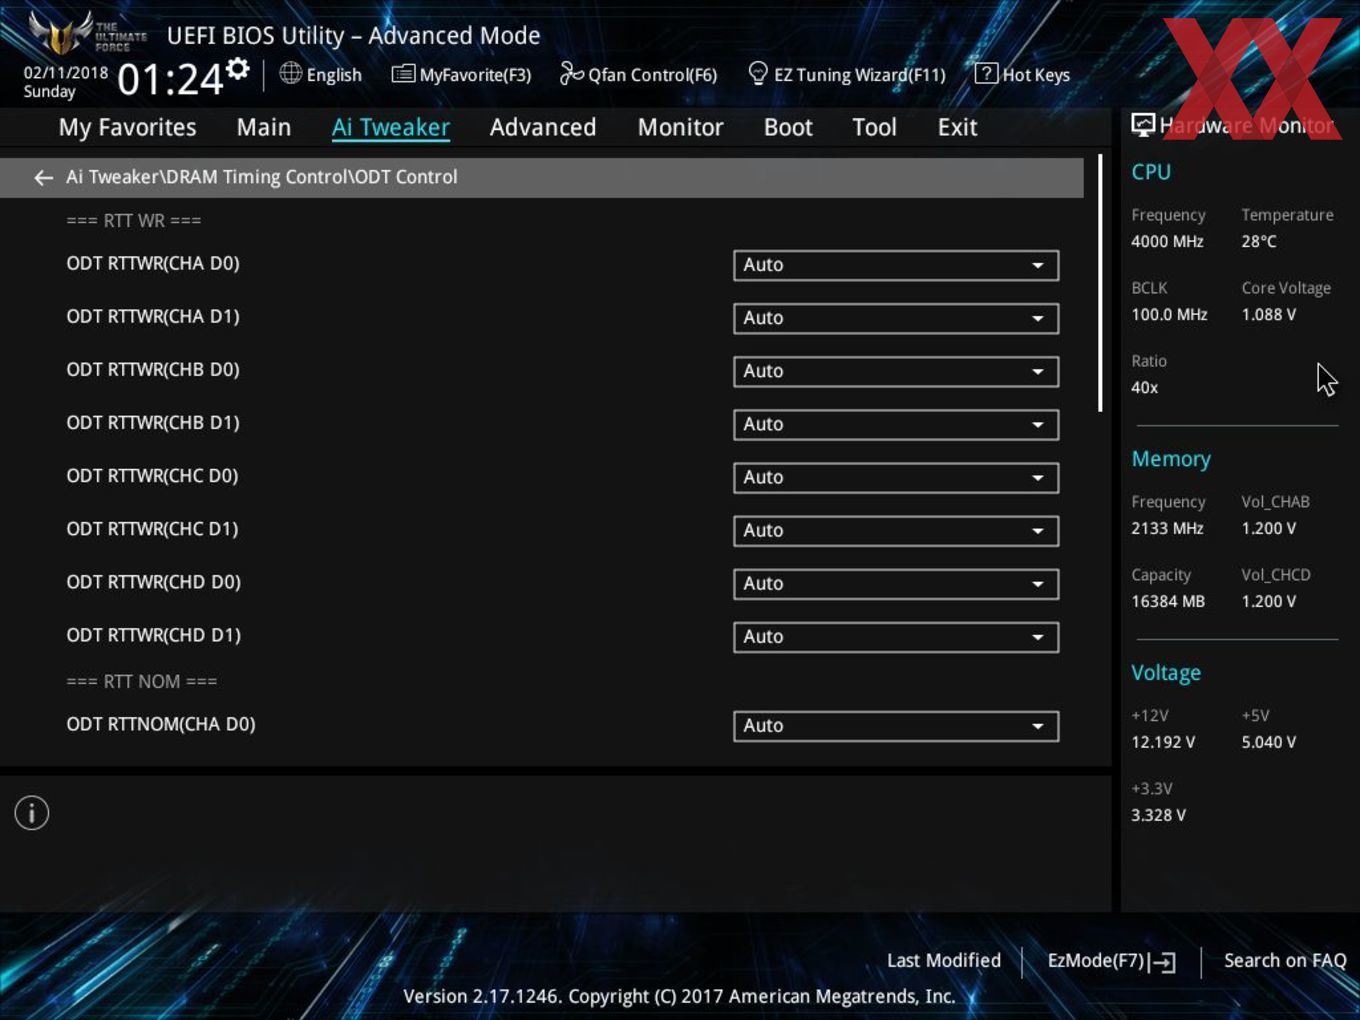The image size is (1360, 1020).
Task: Click the settings gear next to the clock
Action: [x=238, y=69]
